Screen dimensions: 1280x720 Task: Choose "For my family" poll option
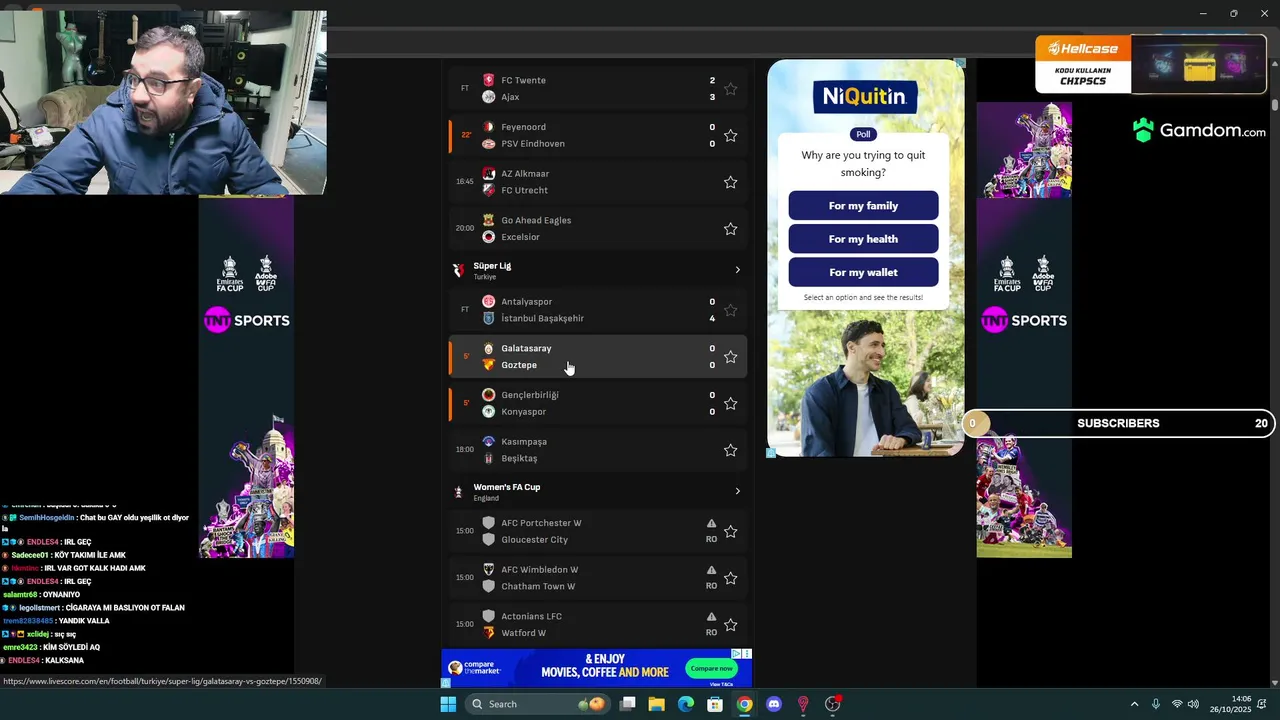pos(863,205)
